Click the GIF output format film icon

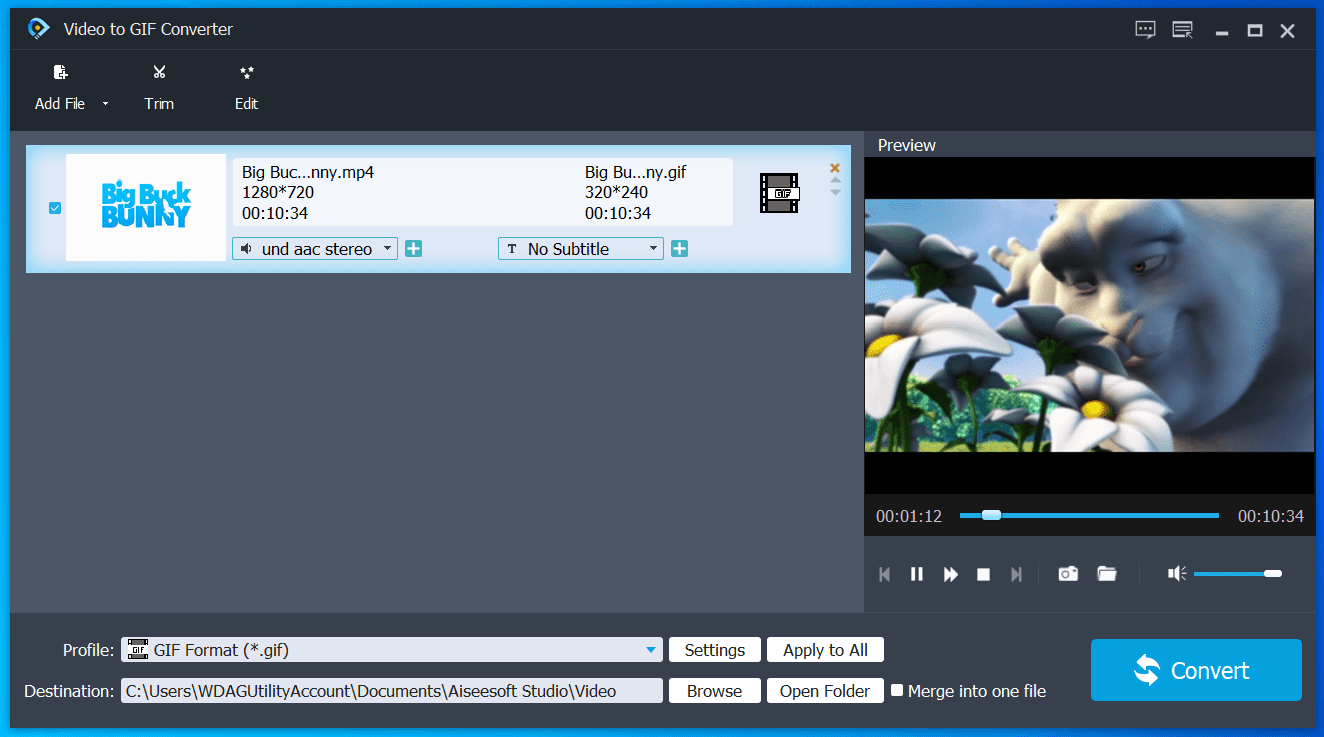pos(779,193)
